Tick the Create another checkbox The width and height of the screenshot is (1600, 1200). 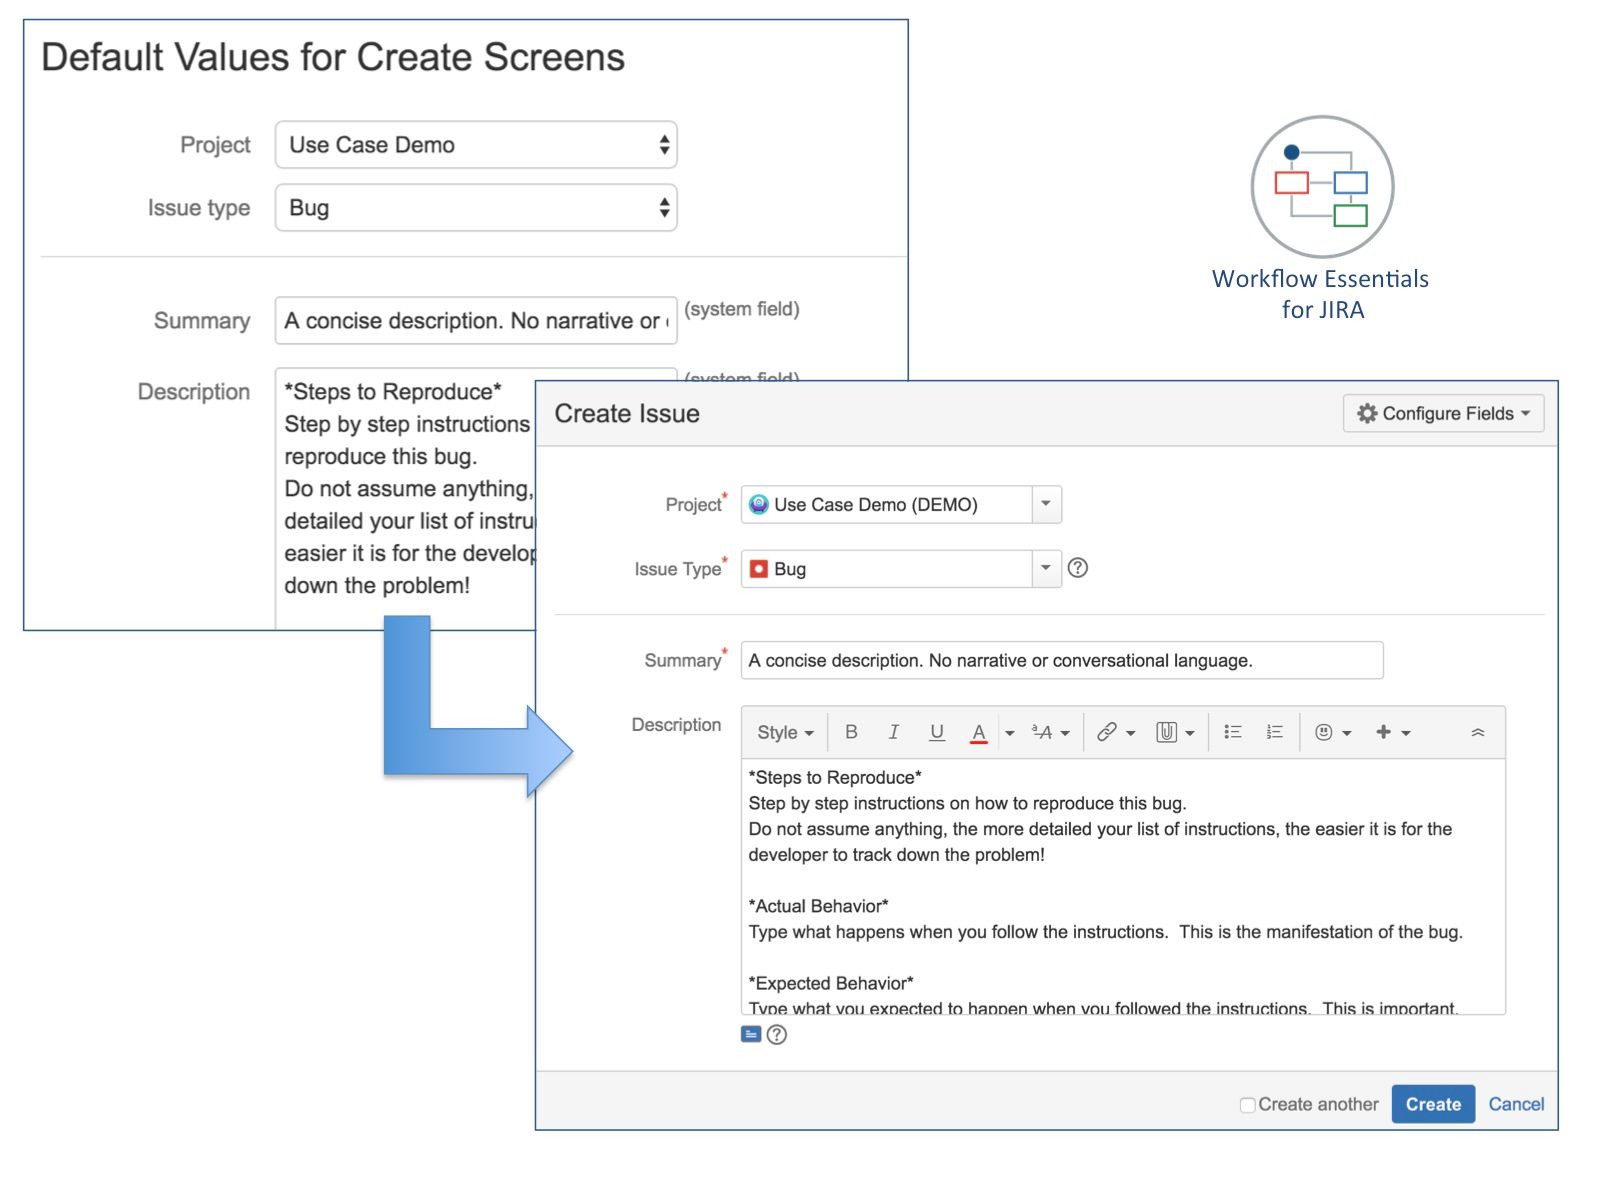coord(1247,1105)
